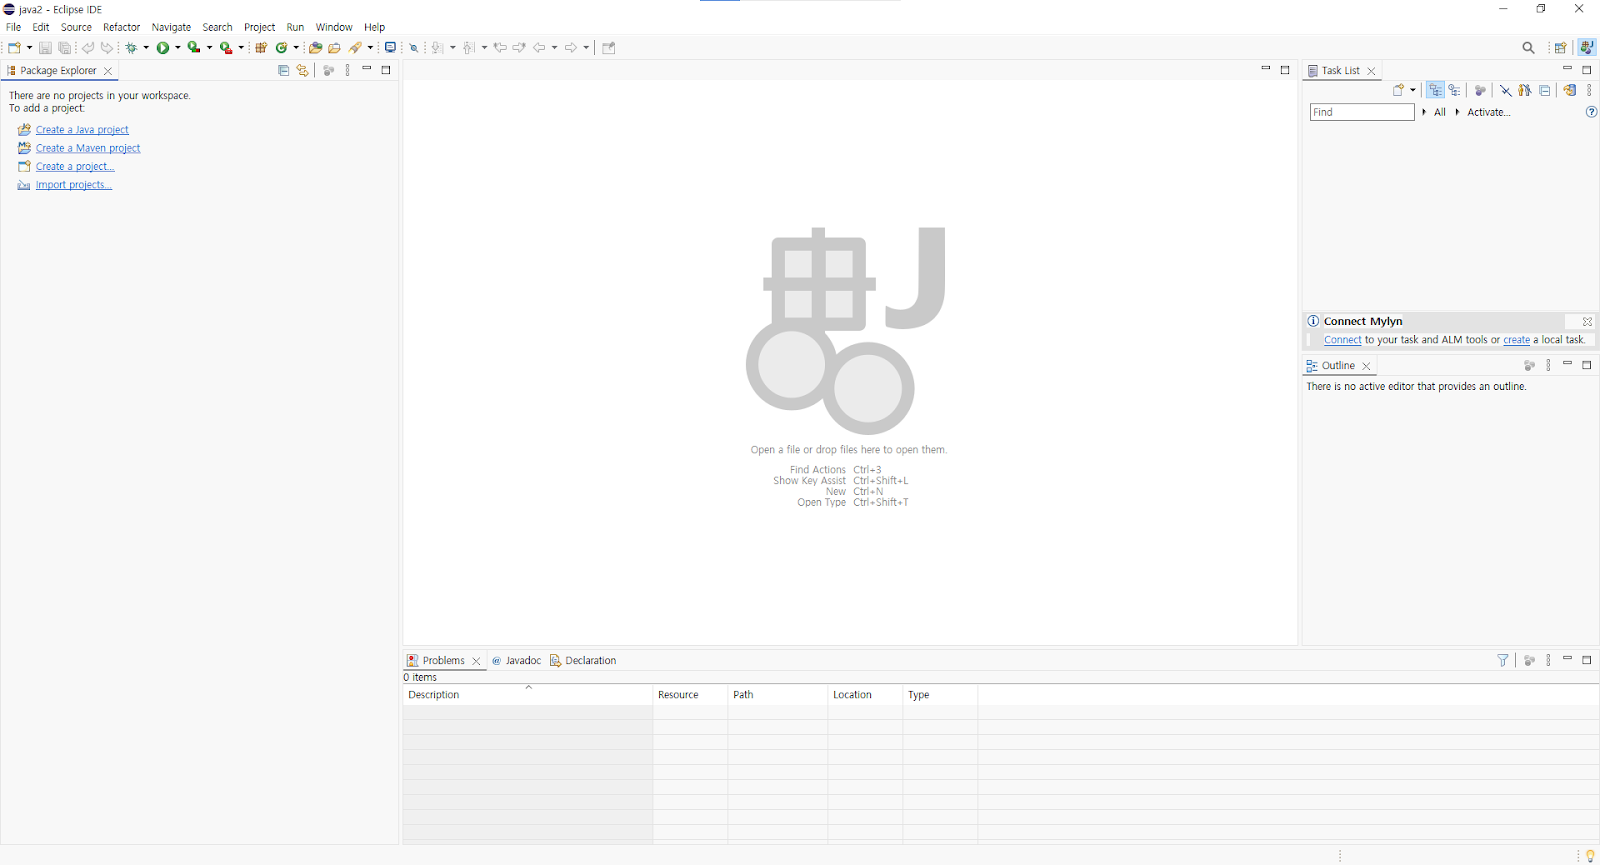Click the Open Task folder icon
Viewport: 1600px width, 865px height.
point(334,47)
